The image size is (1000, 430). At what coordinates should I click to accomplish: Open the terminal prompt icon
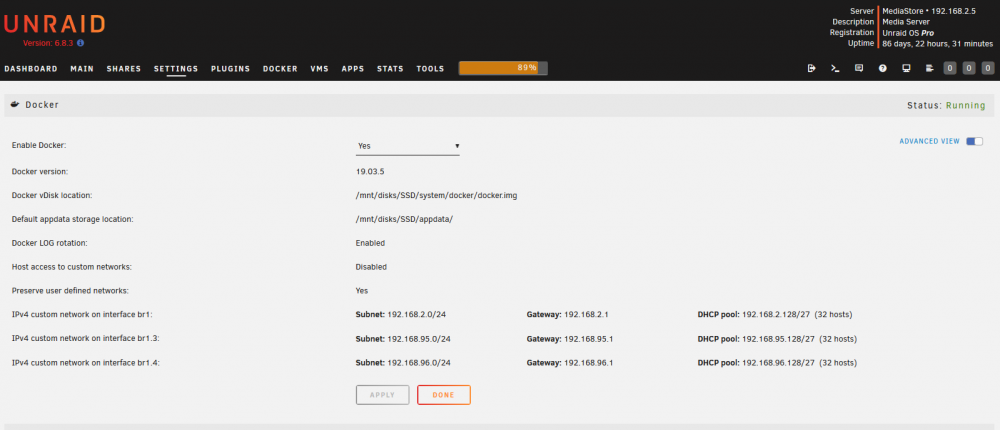pos(835,68)
